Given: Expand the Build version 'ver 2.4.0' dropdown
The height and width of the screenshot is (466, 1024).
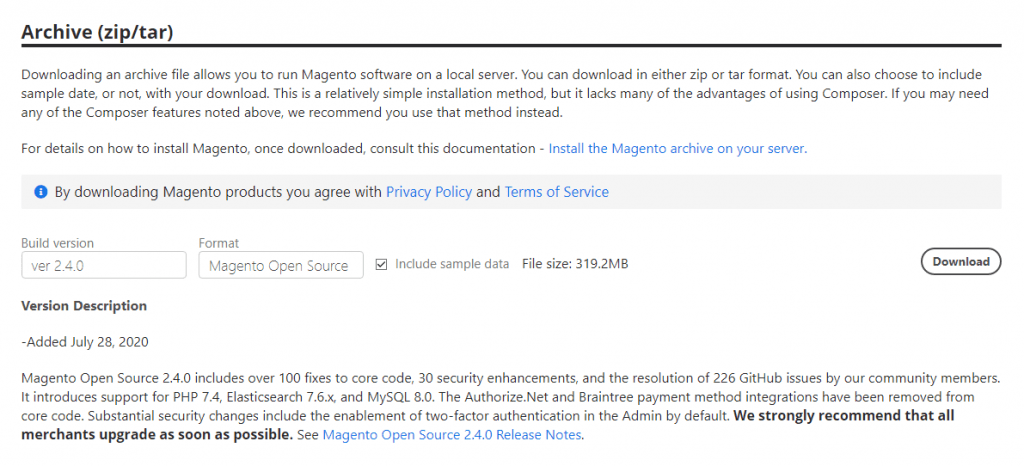Looking at the screenshot, I should [104, 265].
